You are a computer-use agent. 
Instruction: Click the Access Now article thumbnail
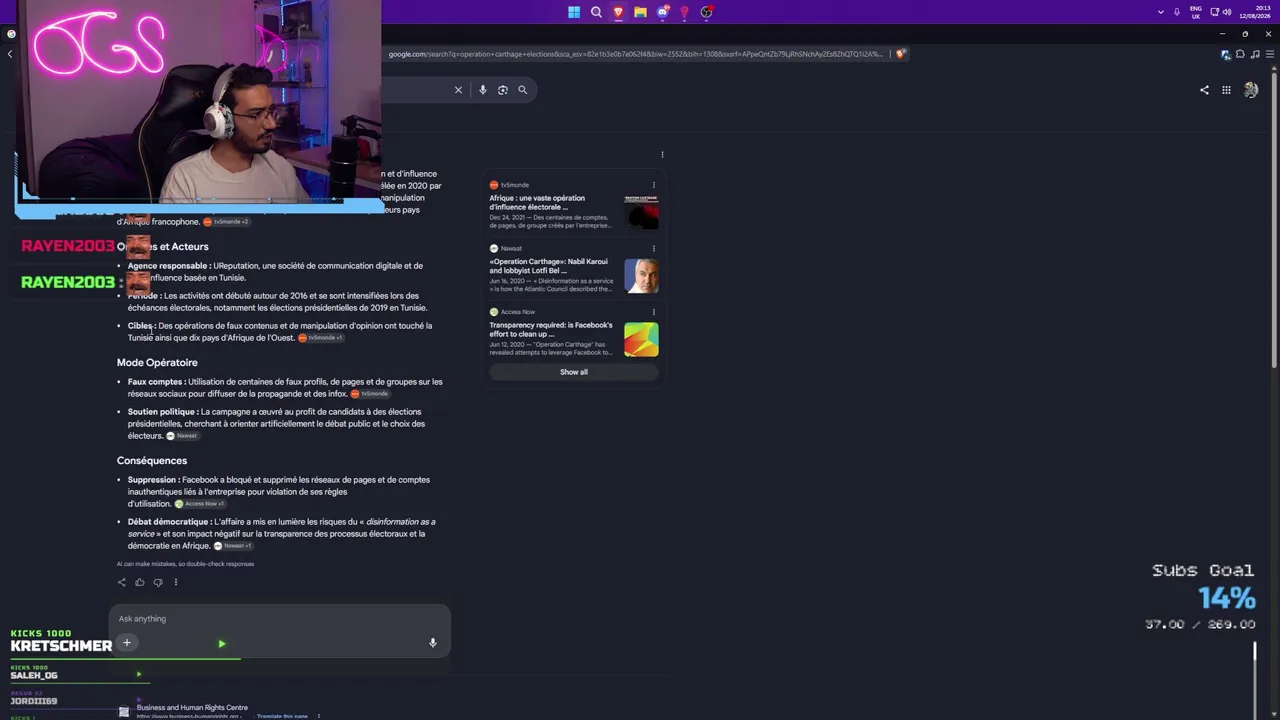[641, 339]
